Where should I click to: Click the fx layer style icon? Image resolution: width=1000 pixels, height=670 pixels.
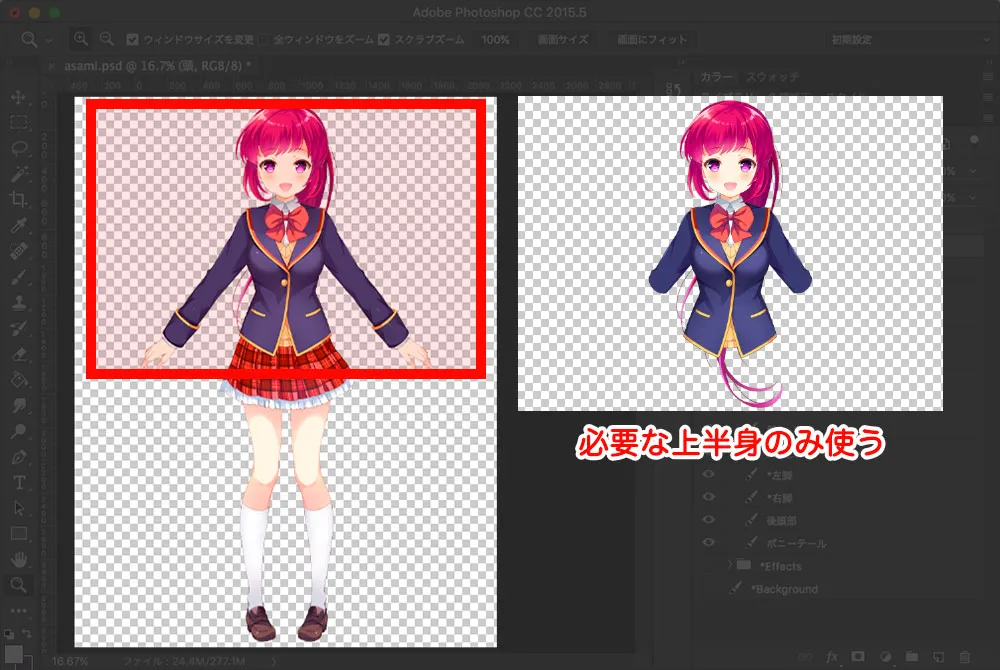[831, 657]
